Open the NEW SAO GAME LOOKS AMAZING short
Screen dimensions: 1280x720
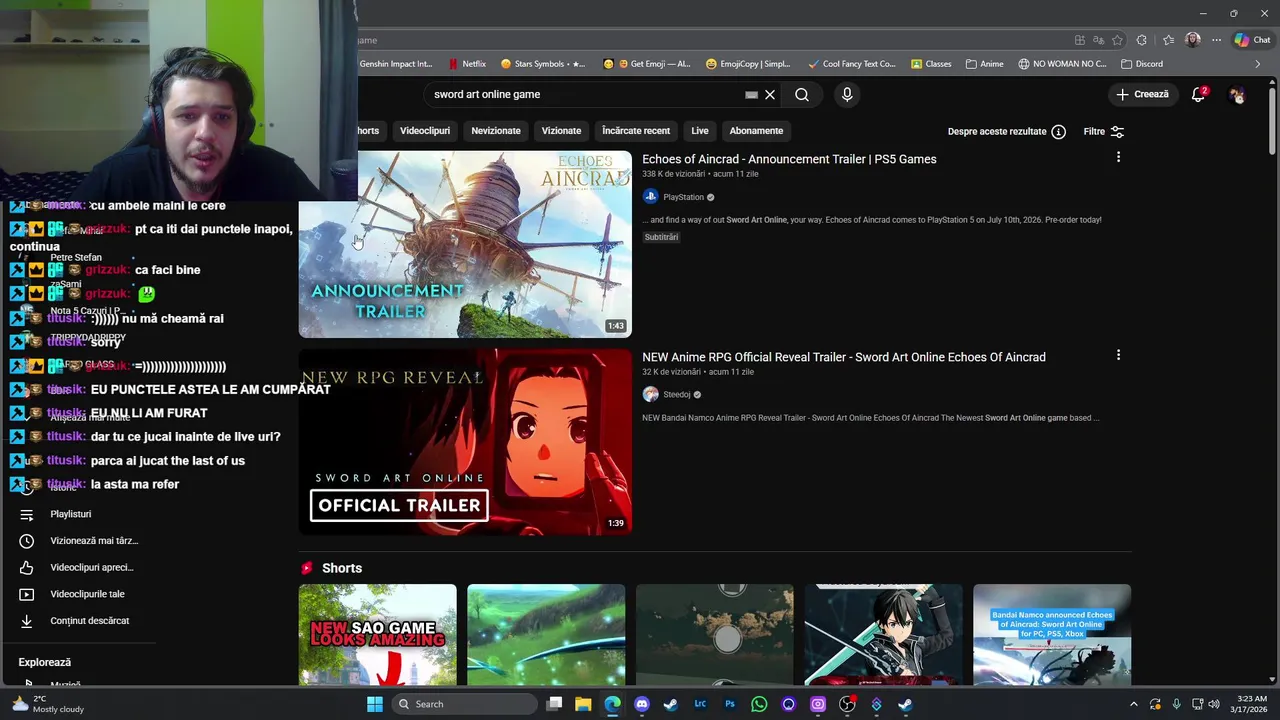tap(377, 635)
